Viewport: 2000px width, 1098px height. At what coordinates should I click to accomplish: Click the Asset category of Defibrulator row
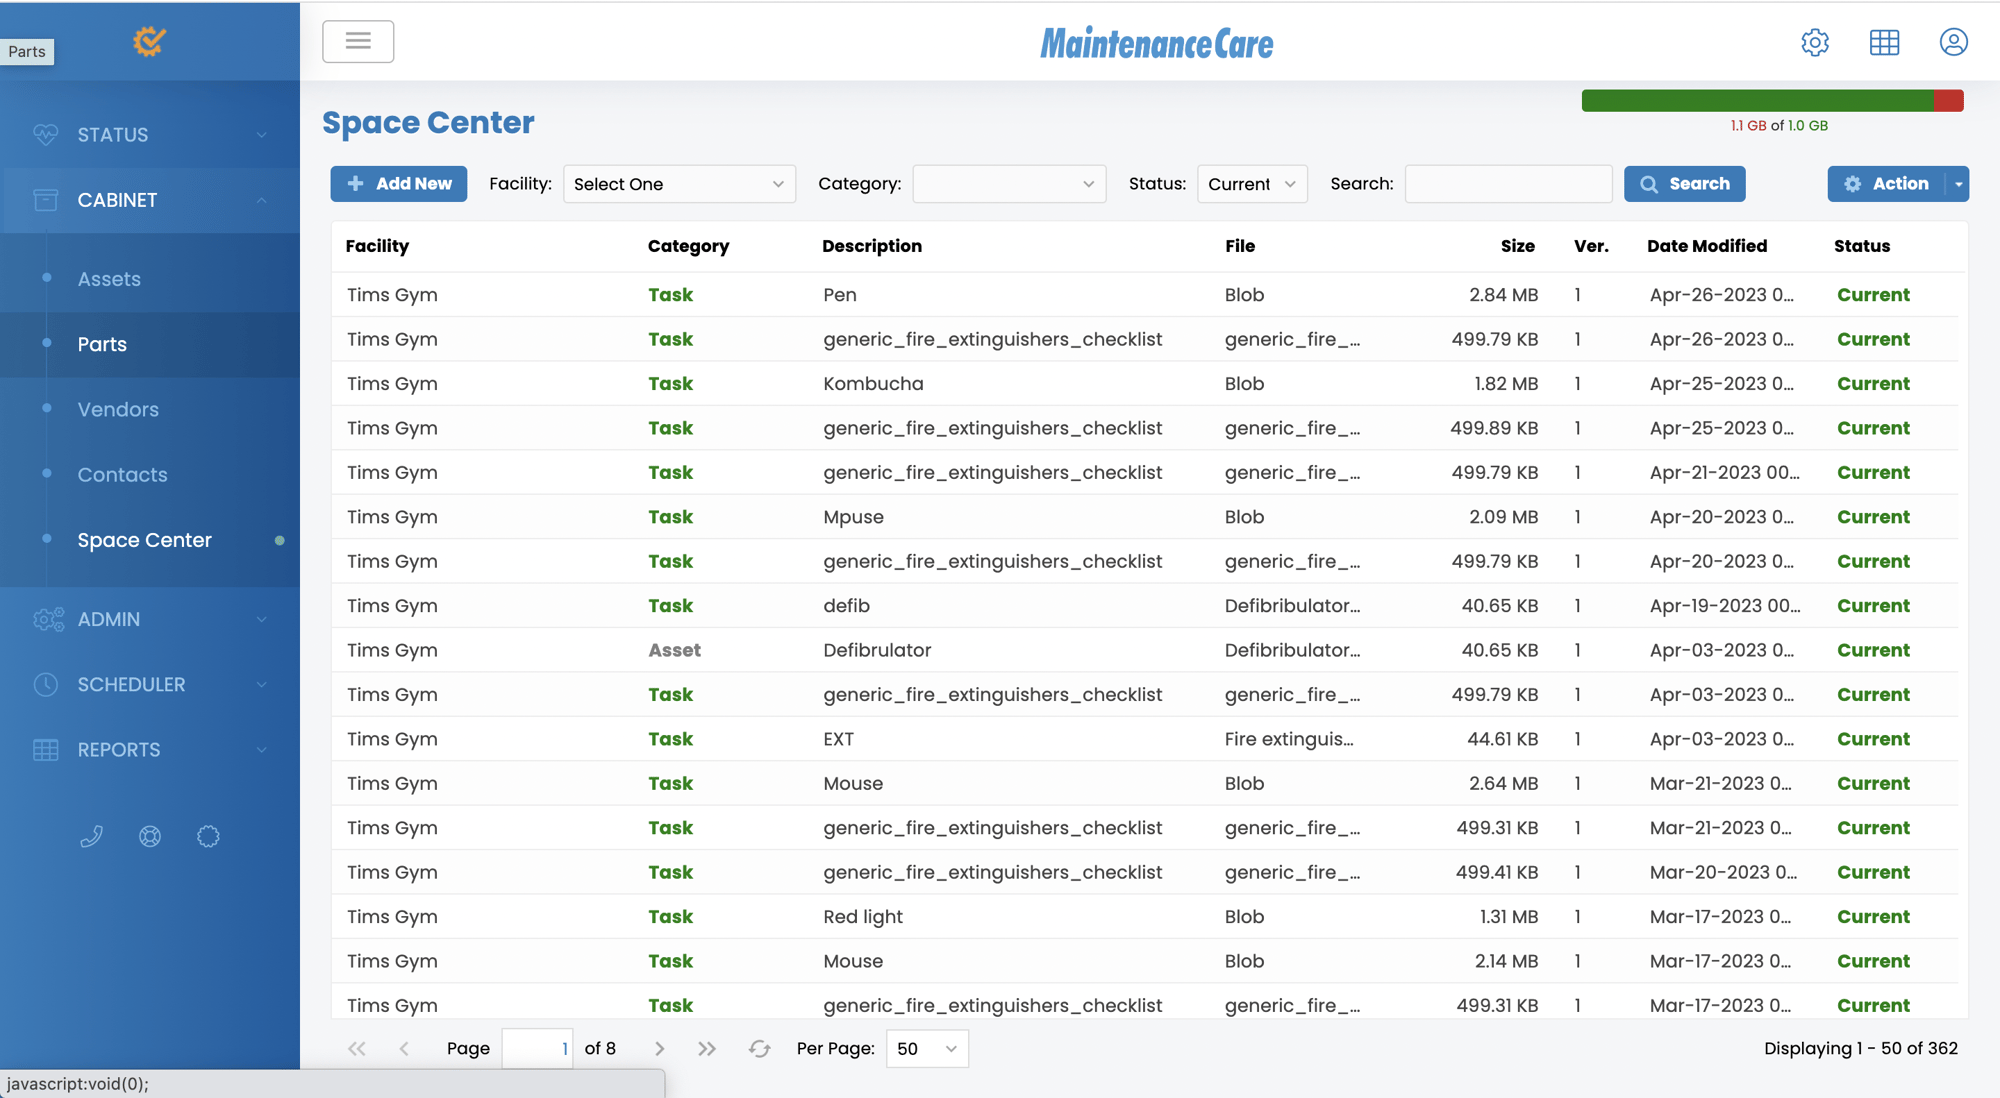click(674, 650)
